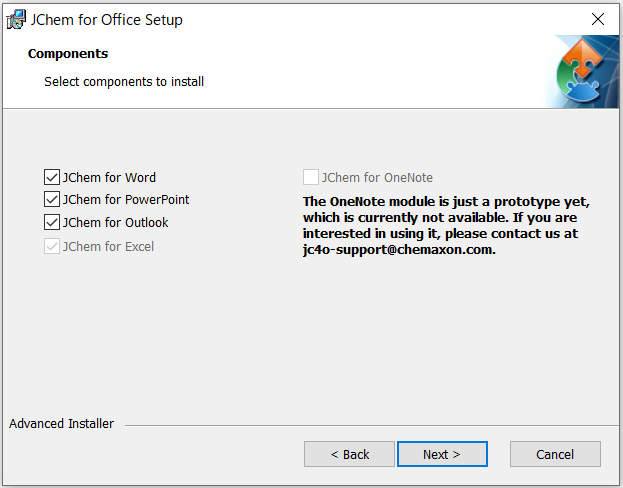Click the Advanced Installer label

point(62,424)
